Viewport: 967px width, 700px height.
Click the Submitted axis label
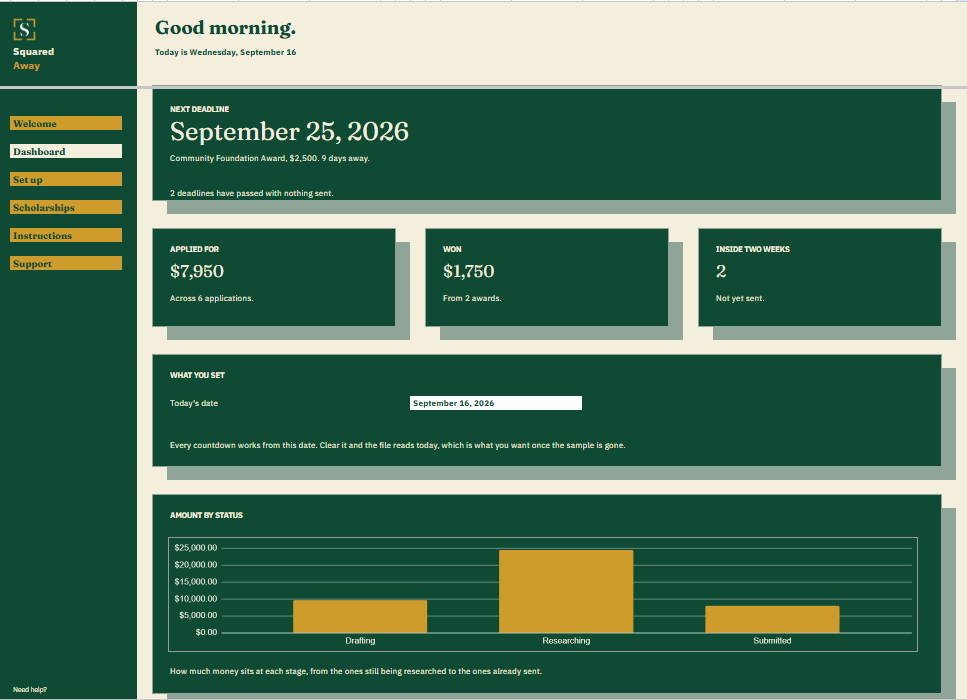772,641
